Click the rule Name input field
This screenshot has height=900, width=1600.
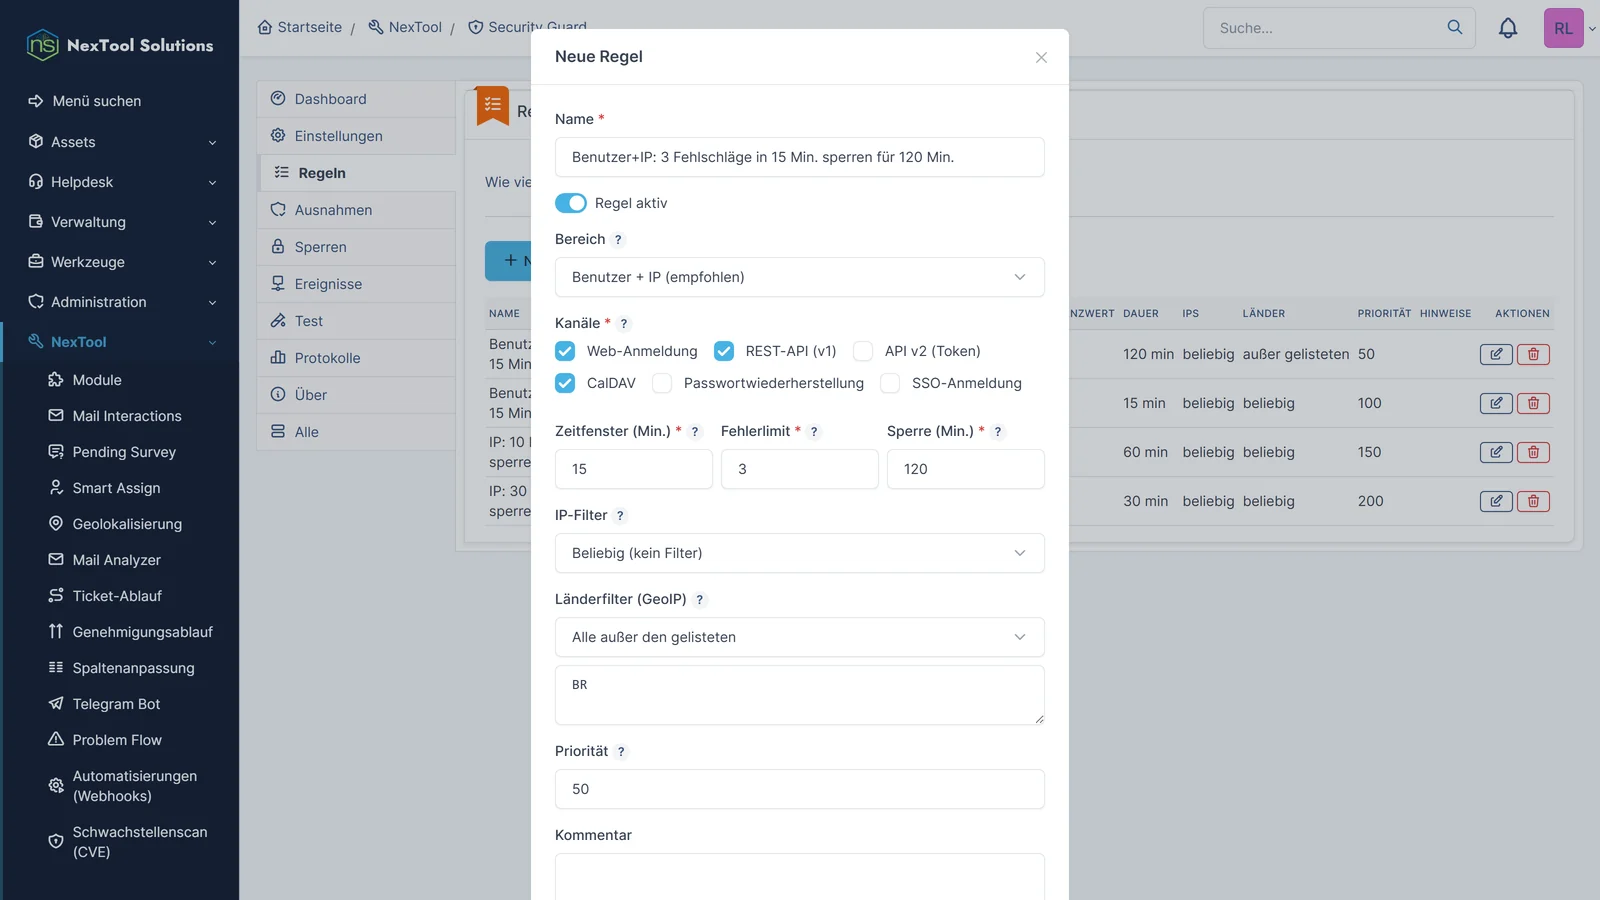coord(800,157)
